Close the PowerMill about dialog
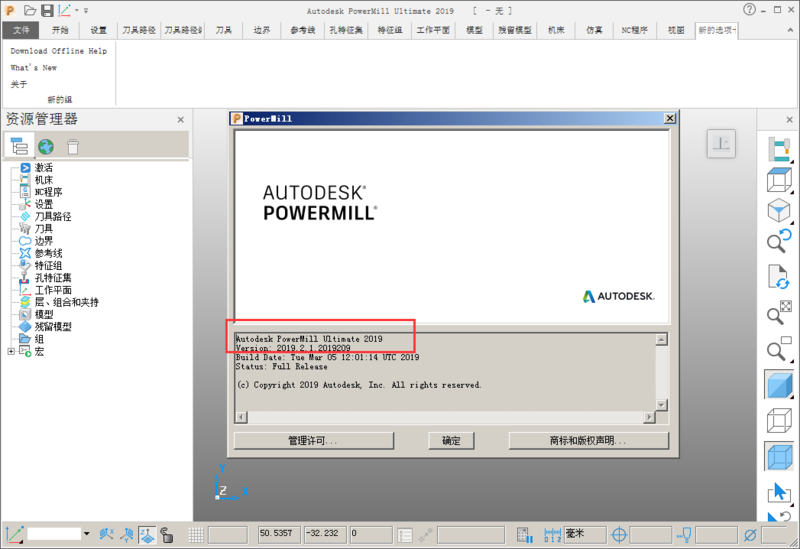 click(x=670, y=118)
